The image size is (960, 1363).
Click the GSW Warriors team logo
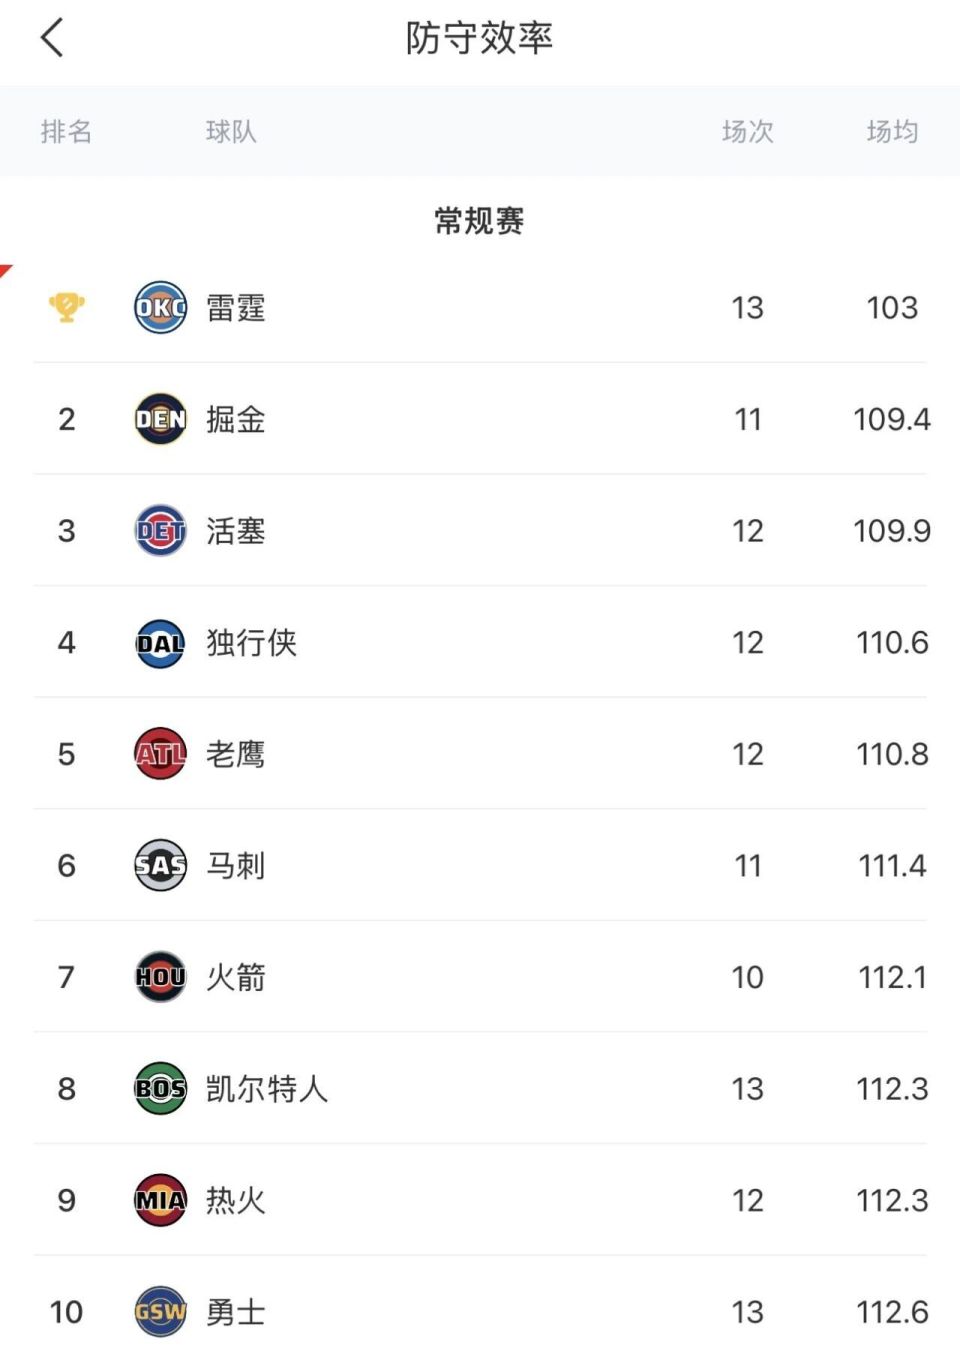click(160, 1312)
